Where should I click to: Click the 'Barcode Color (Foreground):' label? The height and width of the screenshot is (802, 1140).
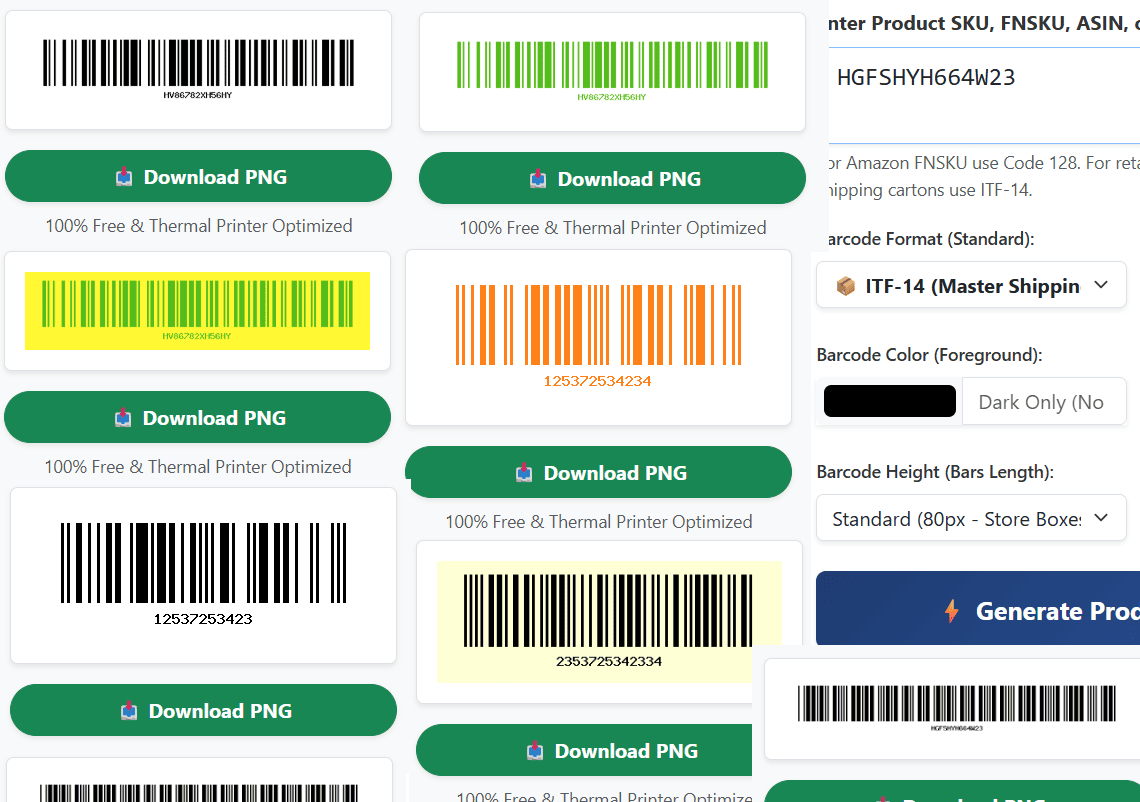click(x=929, y=355)
